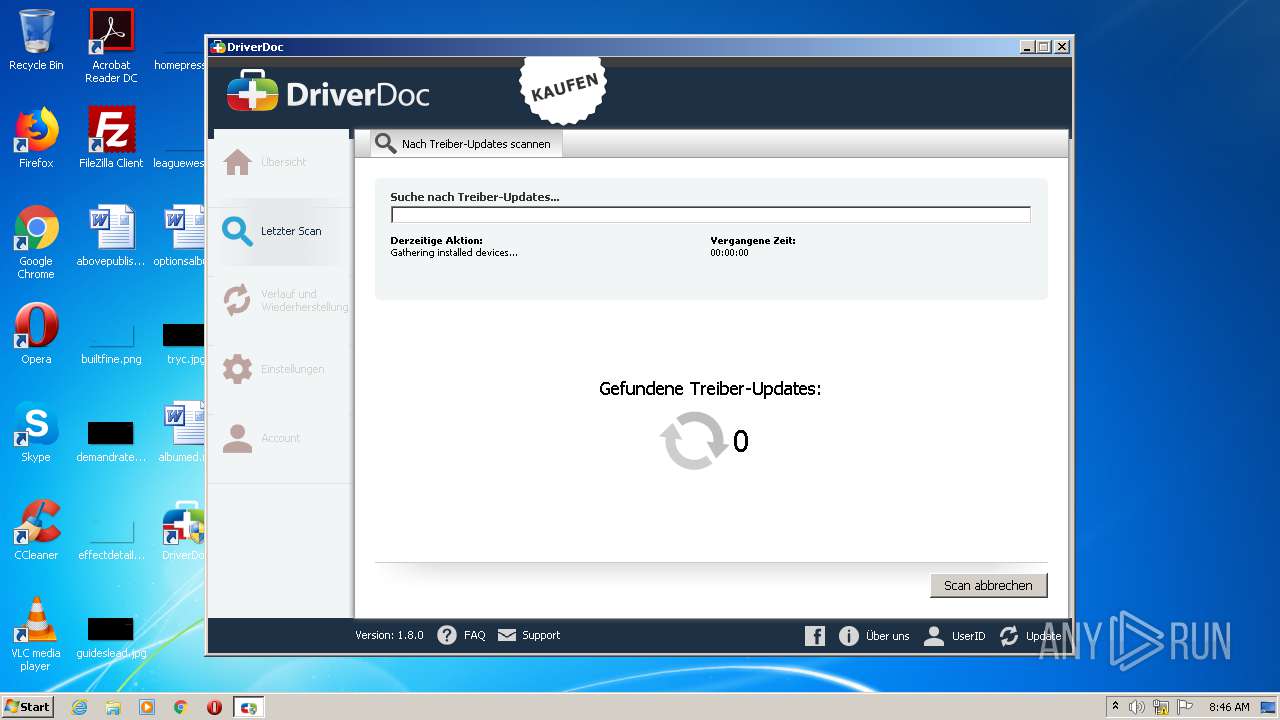Click the KAUFEN badge
The height and width of the screenshot is (720, 1280).
(565, 88)
